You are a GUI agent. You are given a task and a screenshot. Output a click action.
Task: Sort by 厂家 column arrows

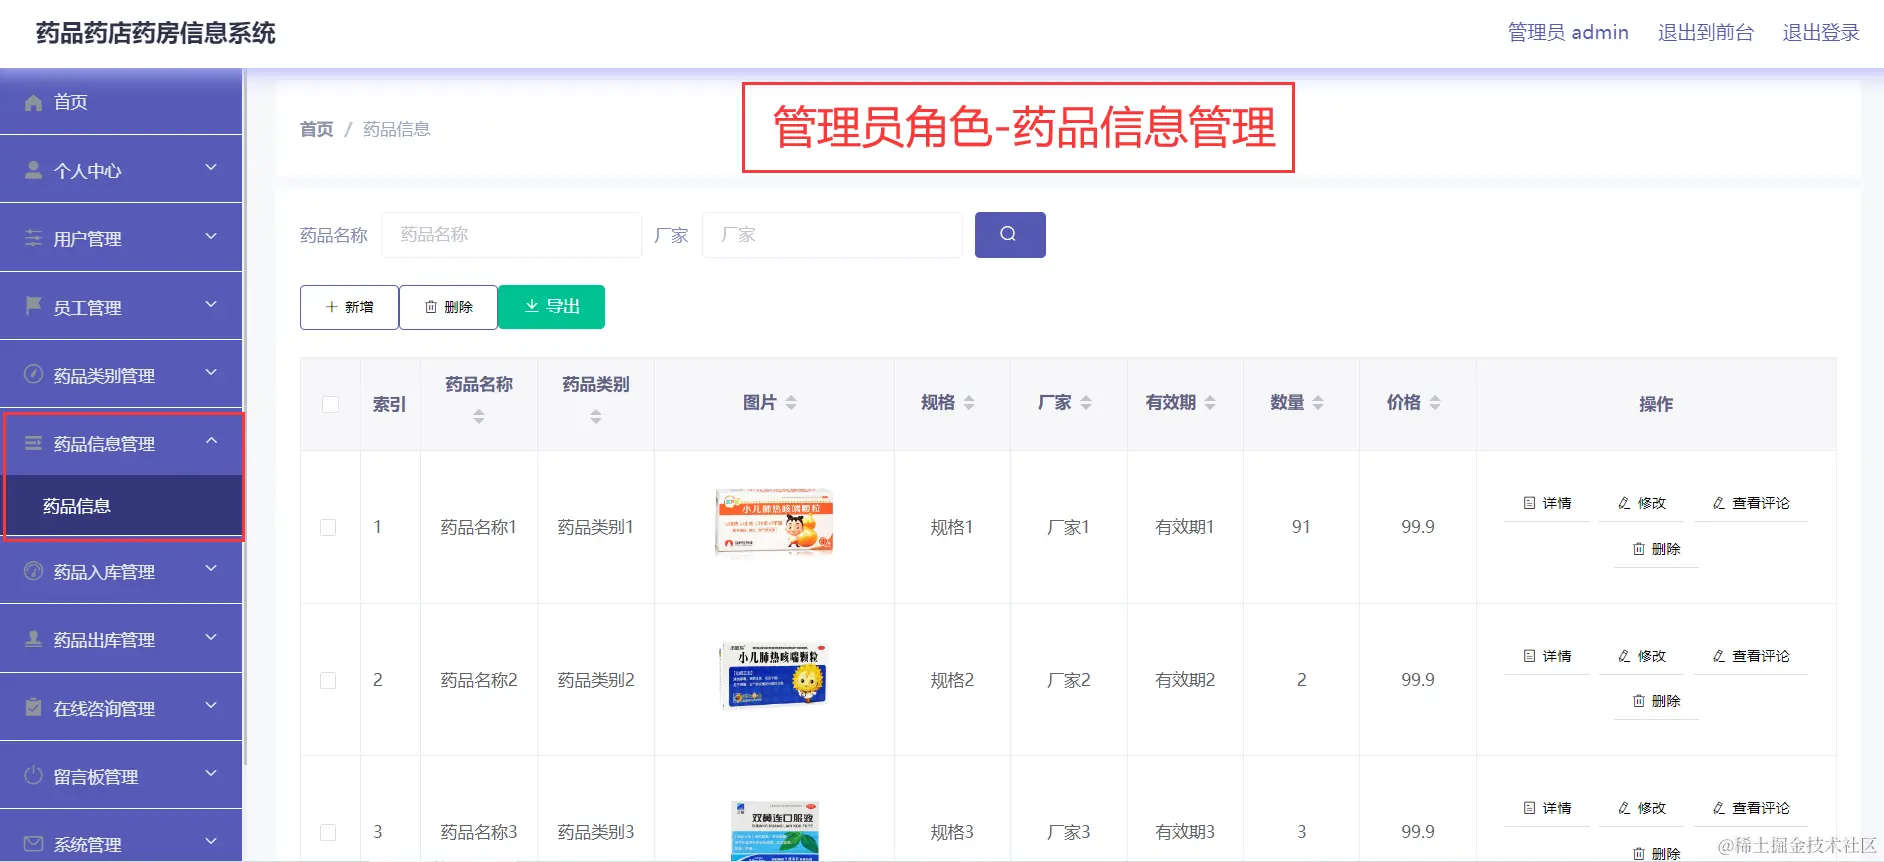click(x=1086, y=403)
